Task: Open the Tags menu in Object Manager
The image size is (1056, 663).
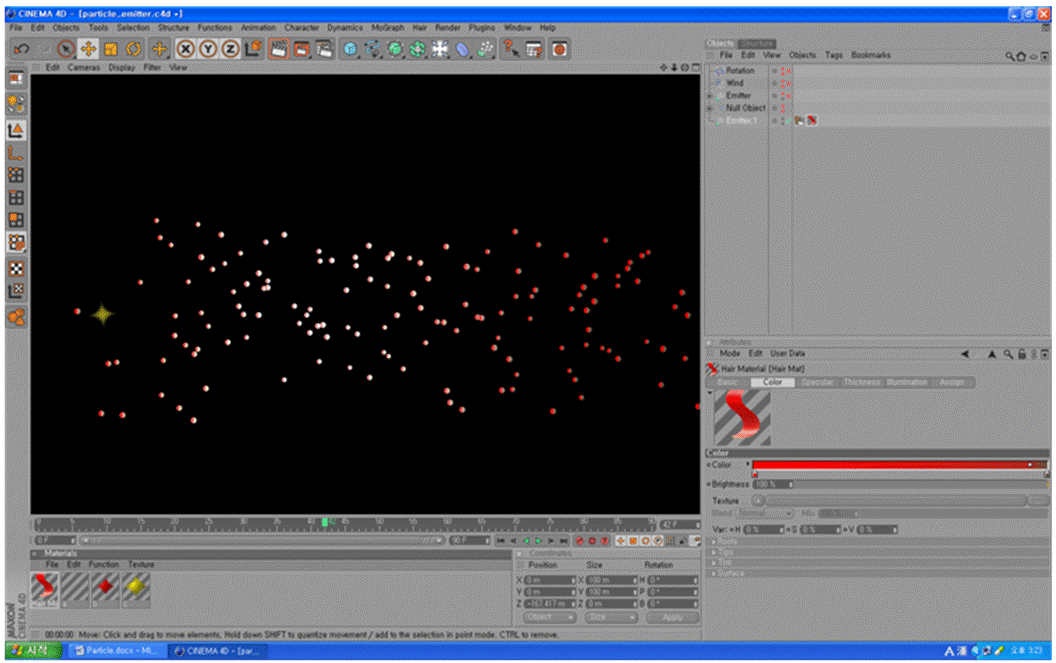Action: coord(834,55)
